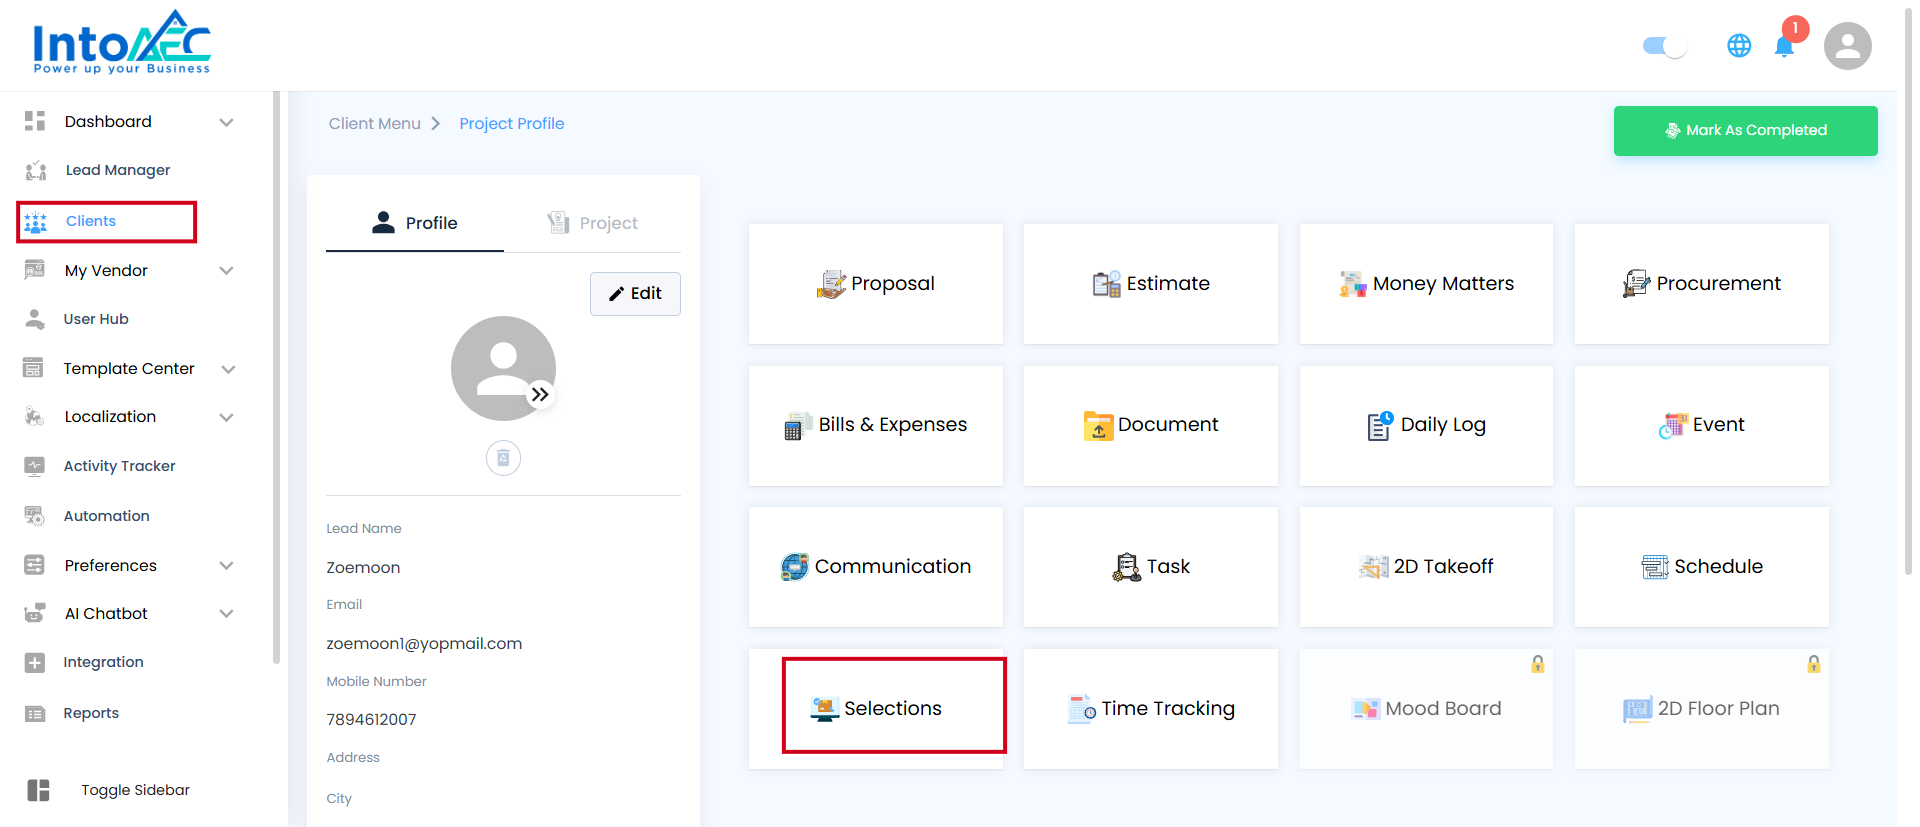The image size is (1920, 827).
Task: Open the user account avatar menu
Action: [x=1847, y=46]
